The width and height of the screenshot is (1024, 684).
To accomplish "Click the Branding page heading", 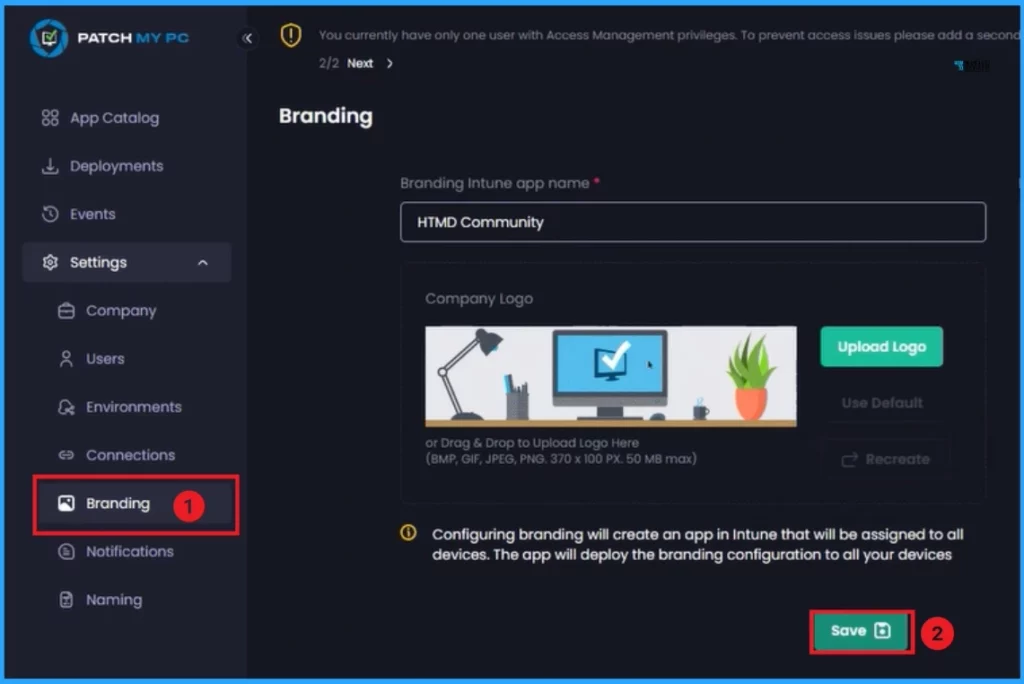I will [326, 116].
